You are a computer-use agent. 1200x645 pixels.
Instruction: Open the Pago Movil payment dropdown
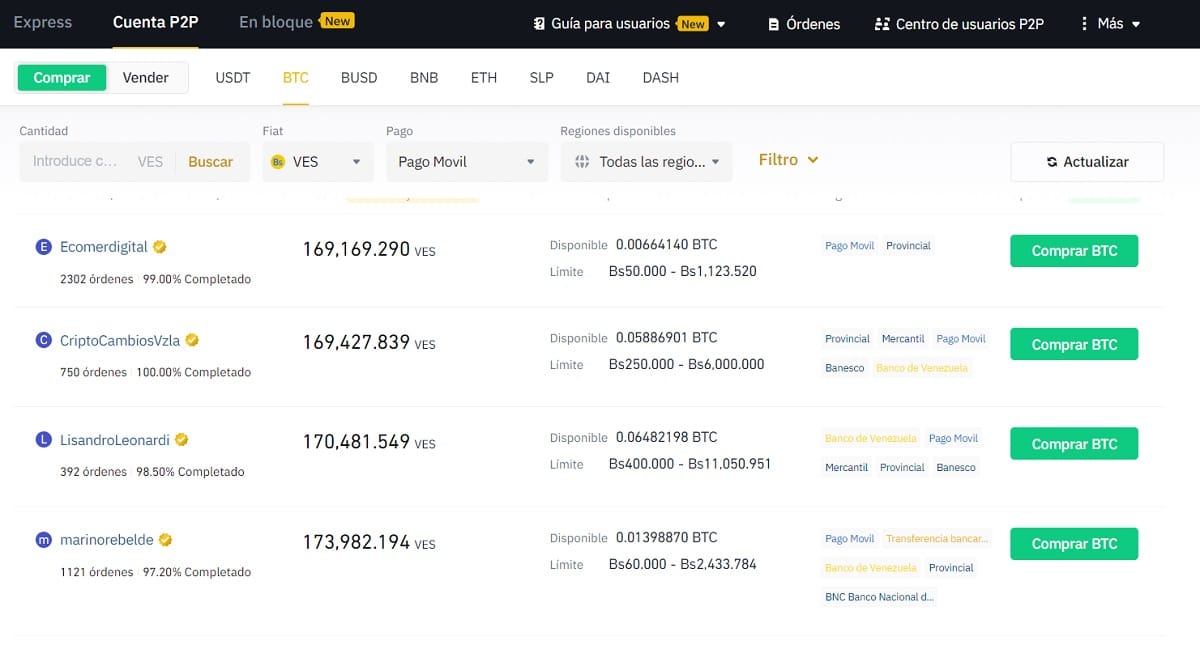point(467,162)
